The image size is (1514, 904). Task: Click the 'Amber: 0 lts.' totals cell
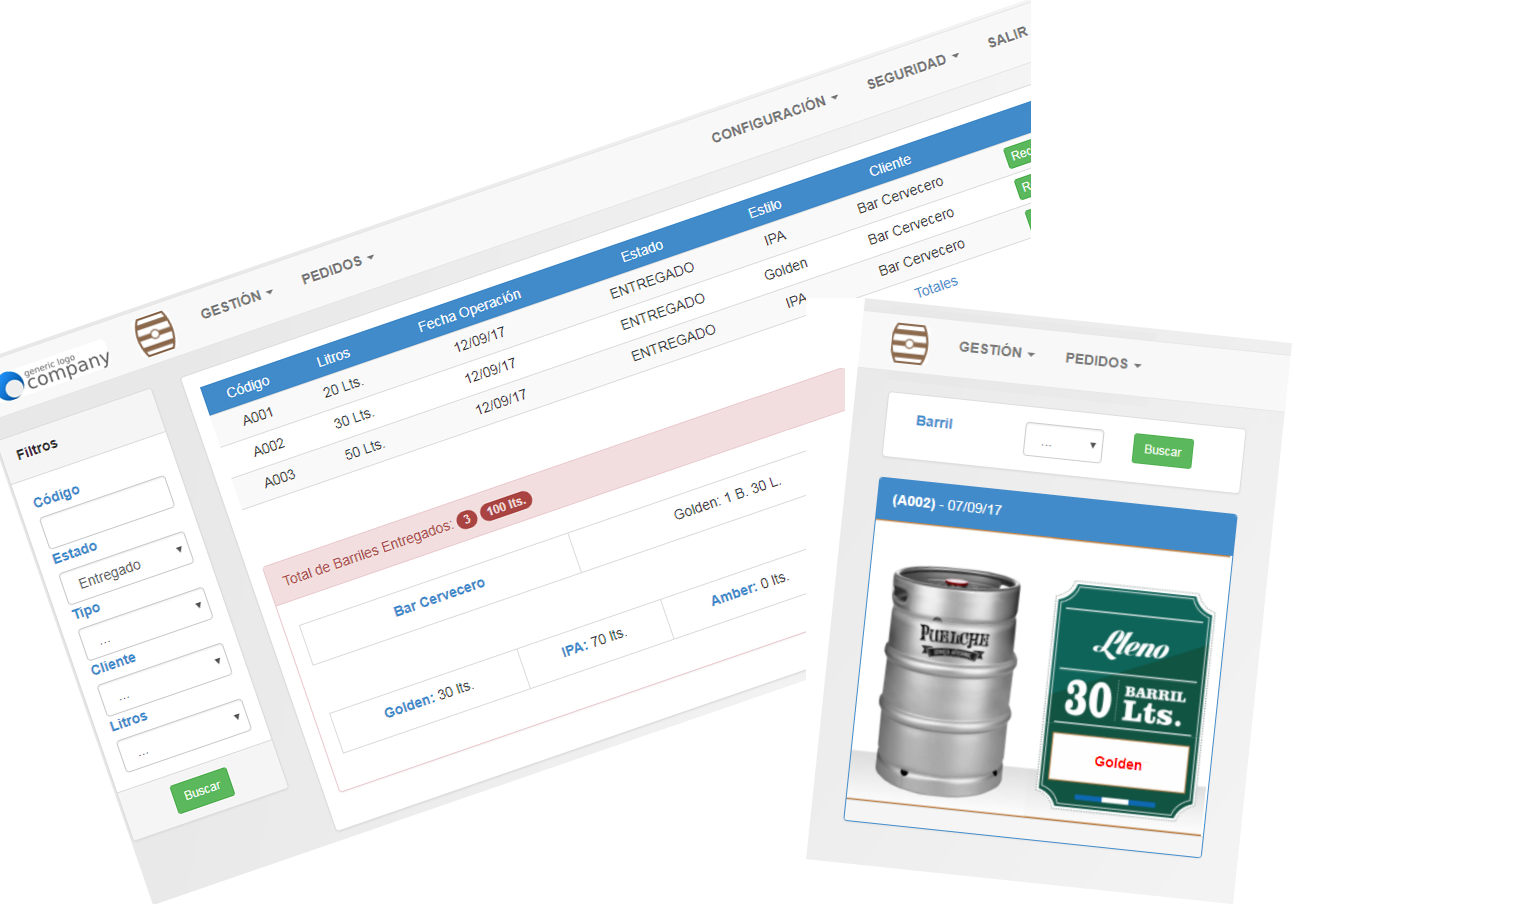[750, 589]
